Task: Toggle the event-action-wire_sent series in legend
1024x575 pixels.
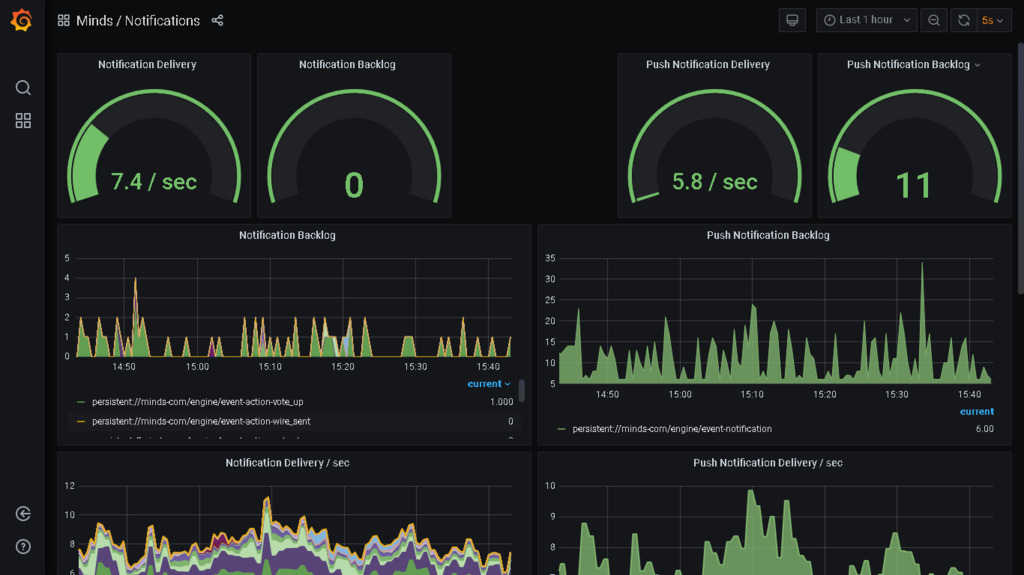Action: [x=201, y=422]
